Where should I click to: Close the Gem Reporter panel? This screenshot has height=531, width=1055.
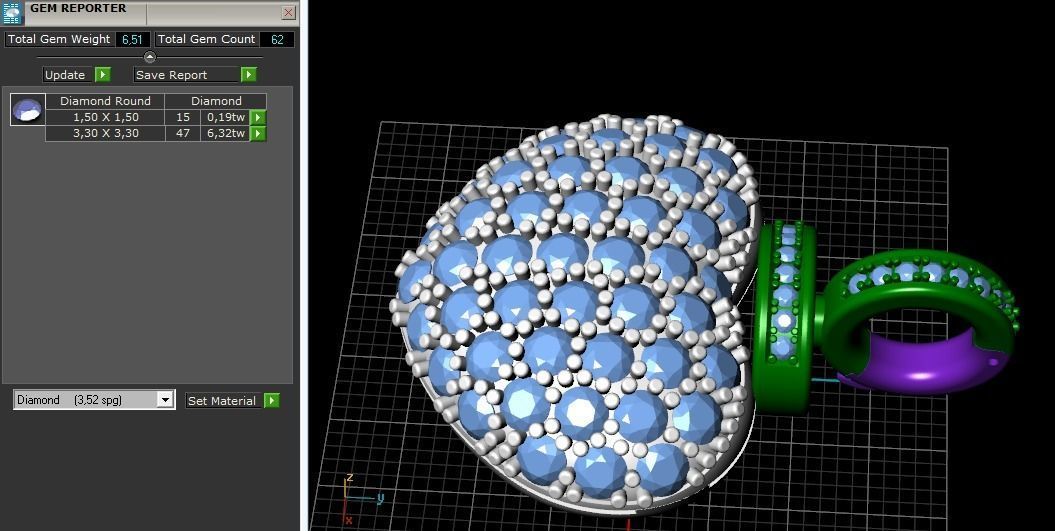pyautogui.click(x=288, y=13)
